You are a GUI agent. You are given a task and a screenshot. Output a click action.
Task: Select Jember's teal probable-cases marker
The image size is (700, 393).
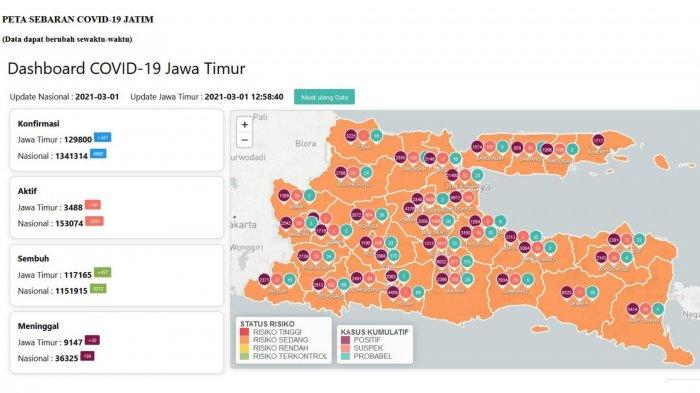(x=592, y=293)
